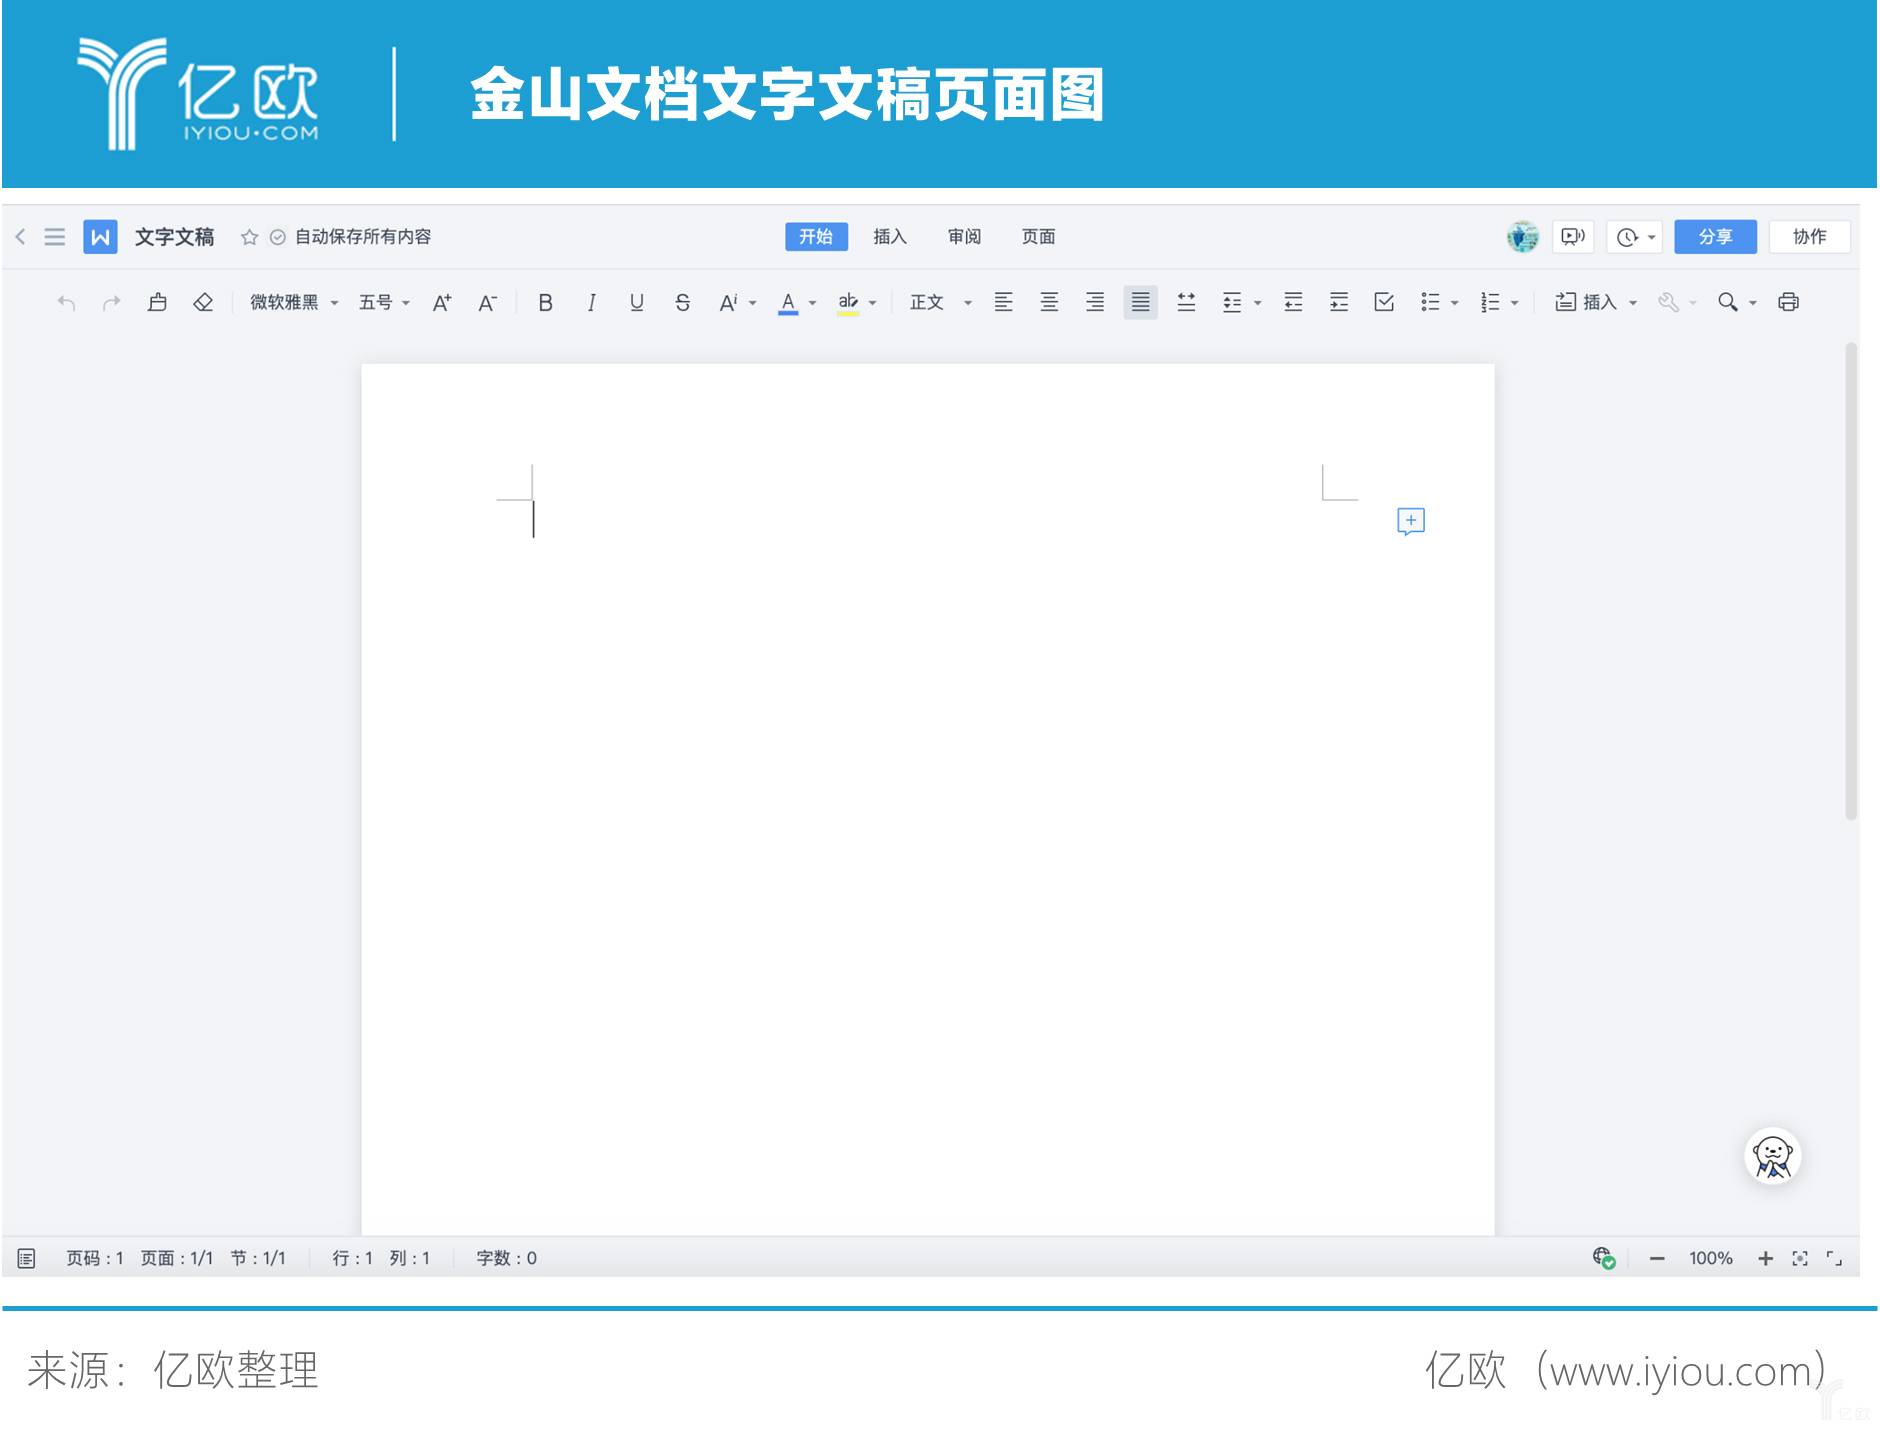Viewport: 1880px width, 1430px height.
Task: Click the presentation/speaker icon button
Action: (1573, 237)
